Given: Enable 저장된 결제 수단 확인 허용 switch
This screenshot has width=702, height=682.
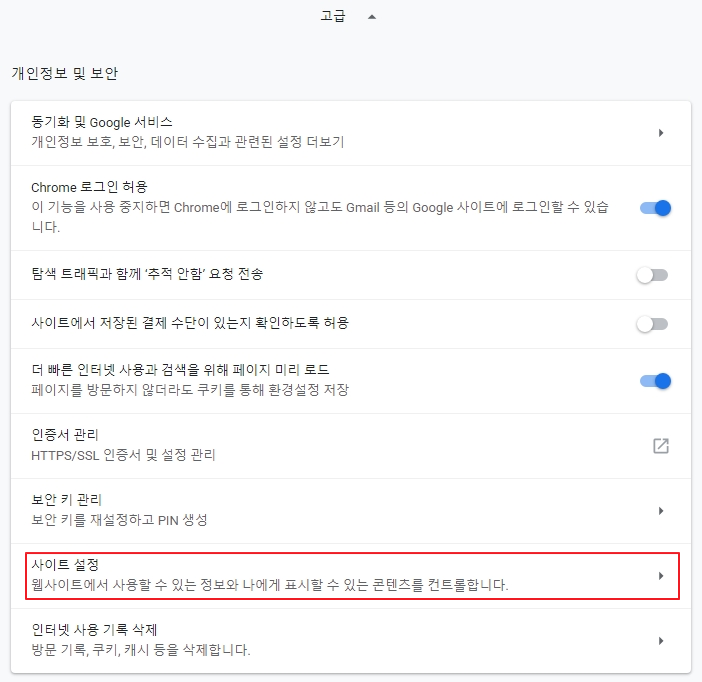Looking at the screenshot, I should click(652, 324).
